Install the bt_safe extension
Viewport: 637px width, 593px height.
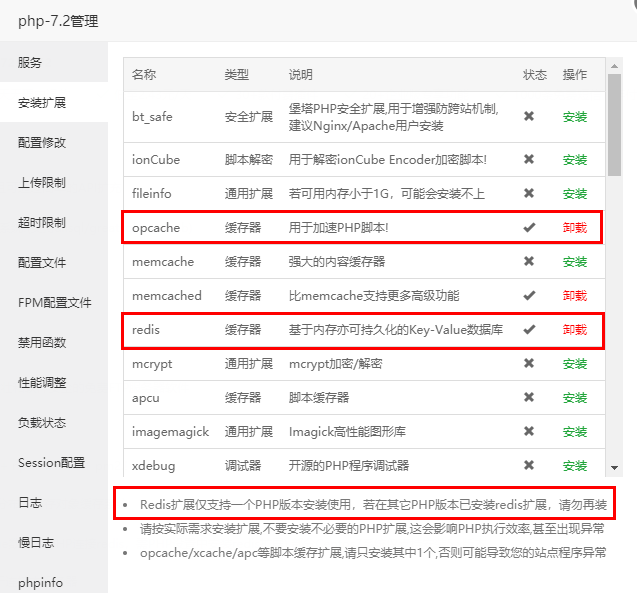point(575,117)
